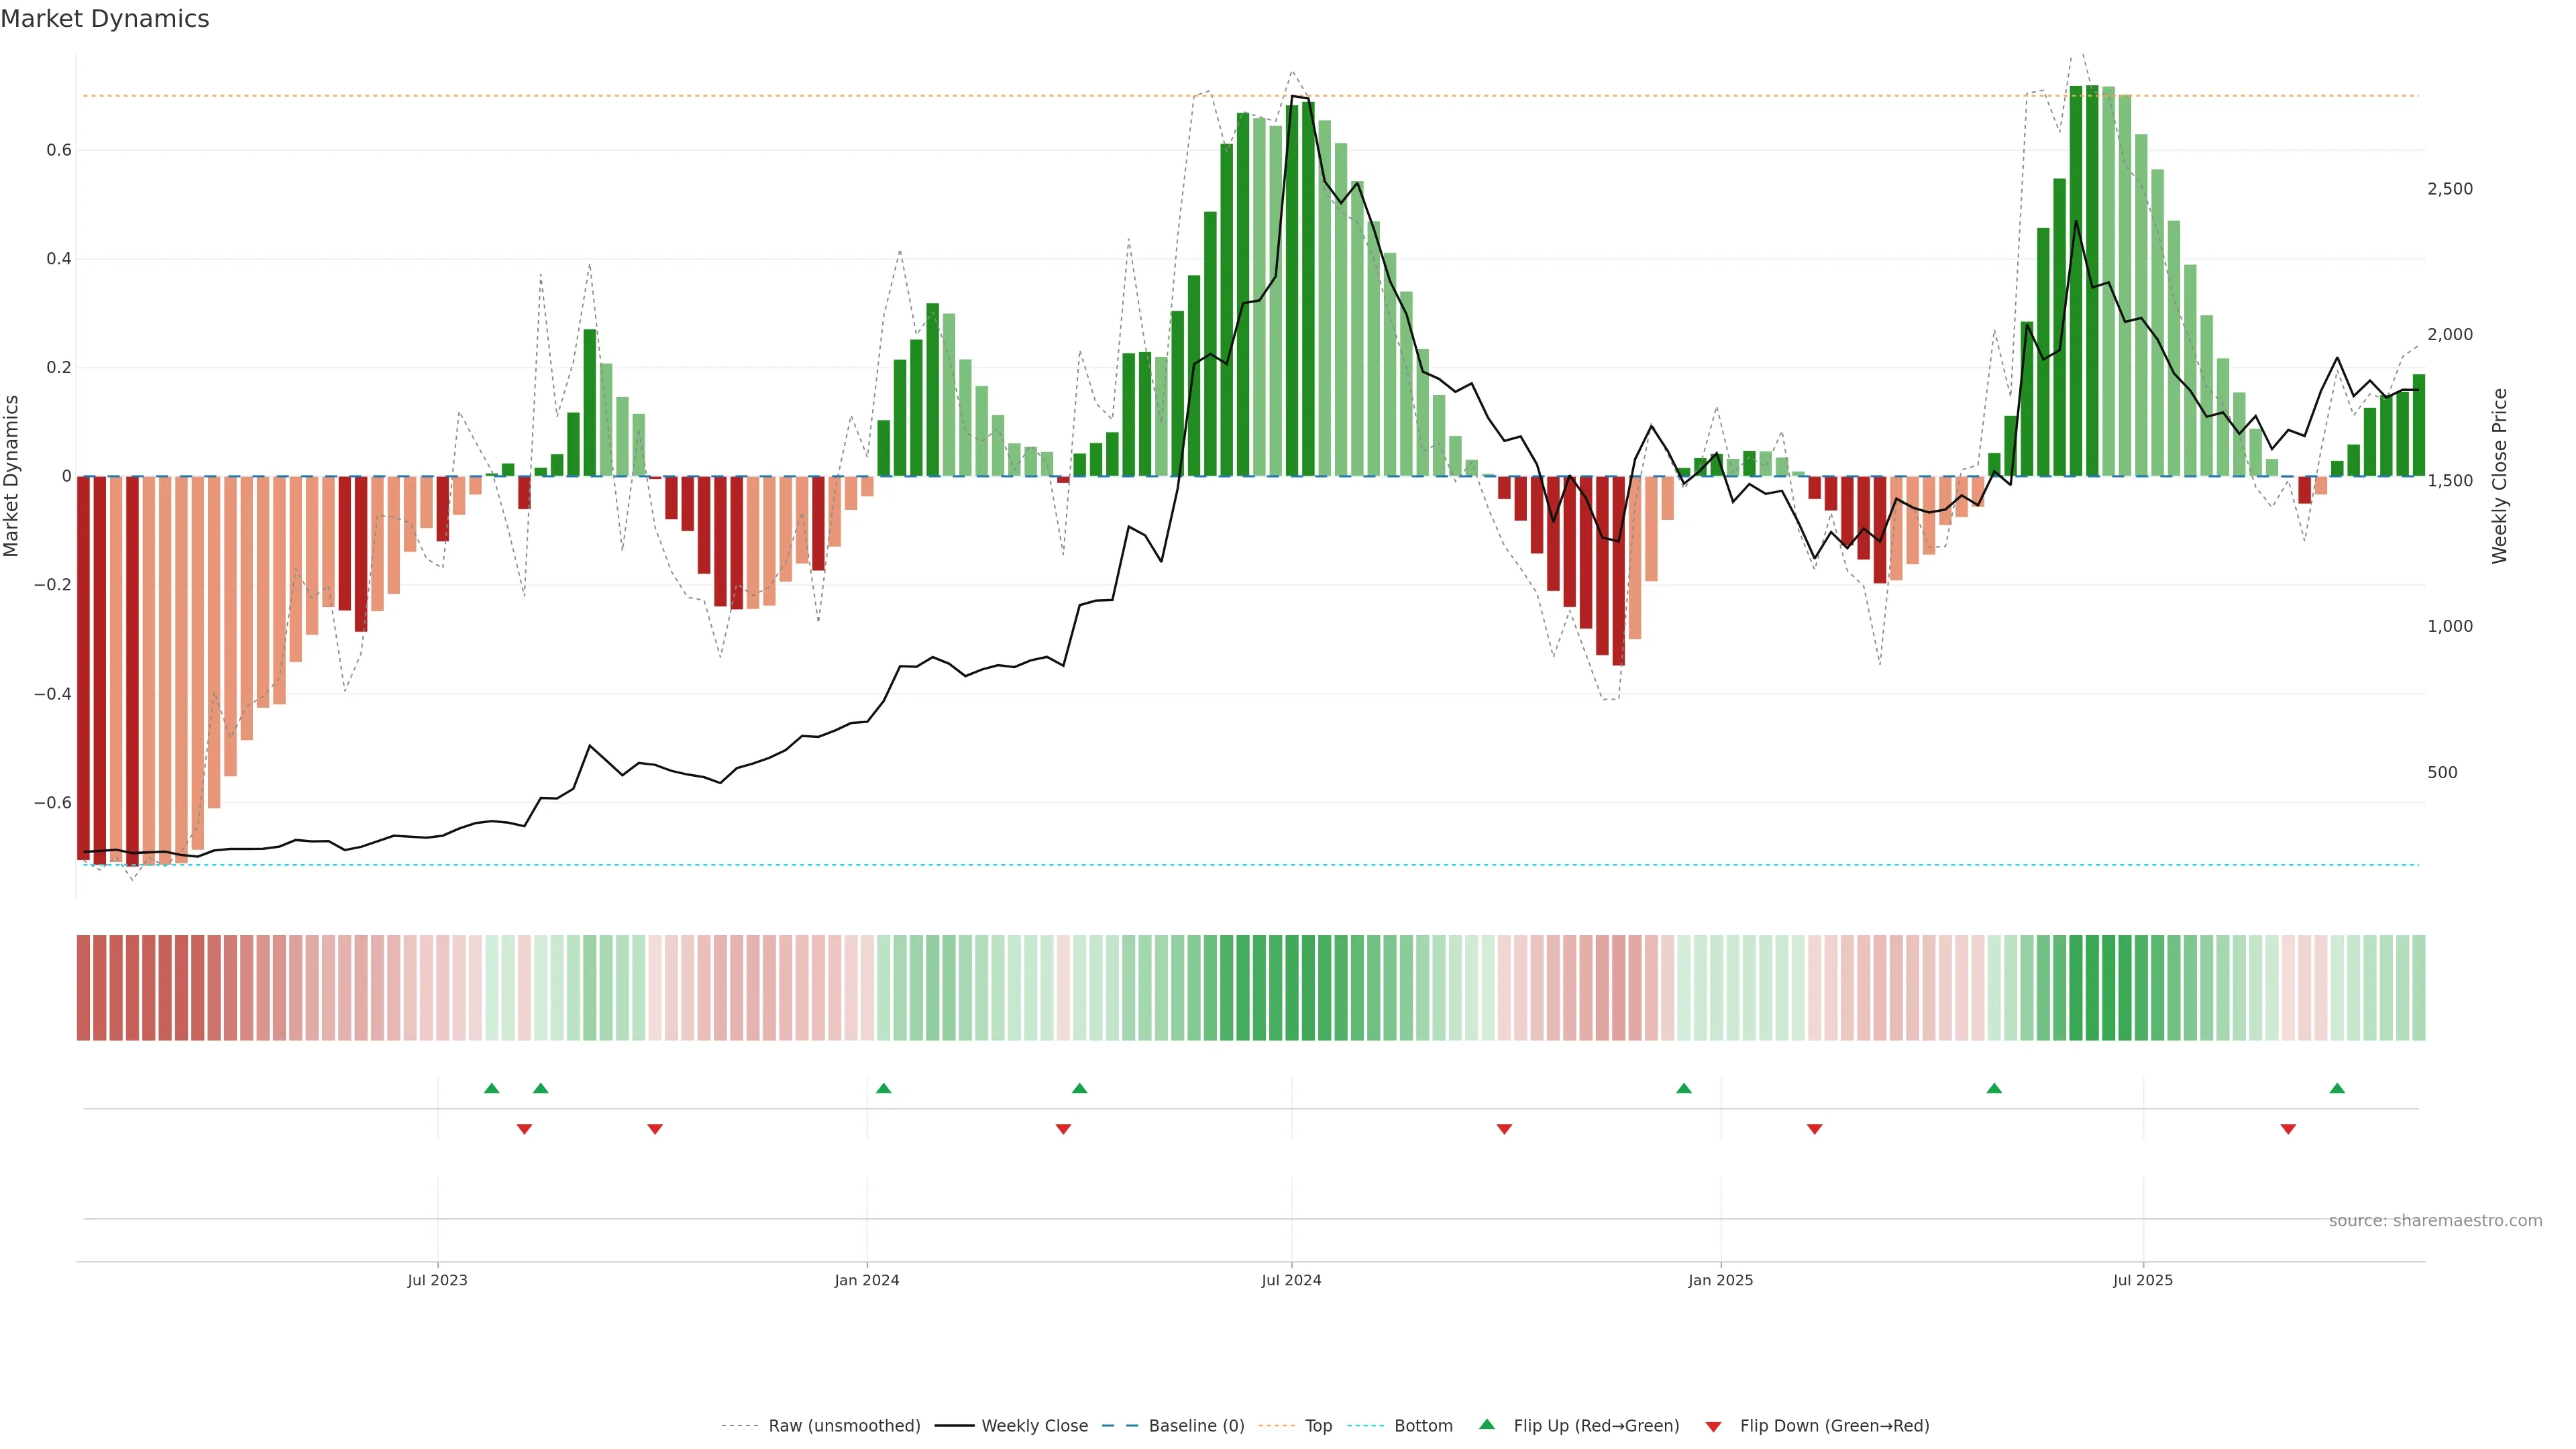
Task: Select the last Flip Down marker after Jul 2025
Action: (2288, 1129)
